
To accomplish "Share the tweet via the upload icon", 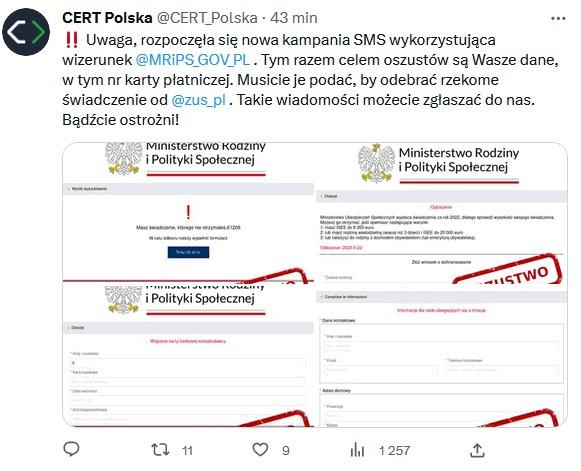I will [477, 450].
